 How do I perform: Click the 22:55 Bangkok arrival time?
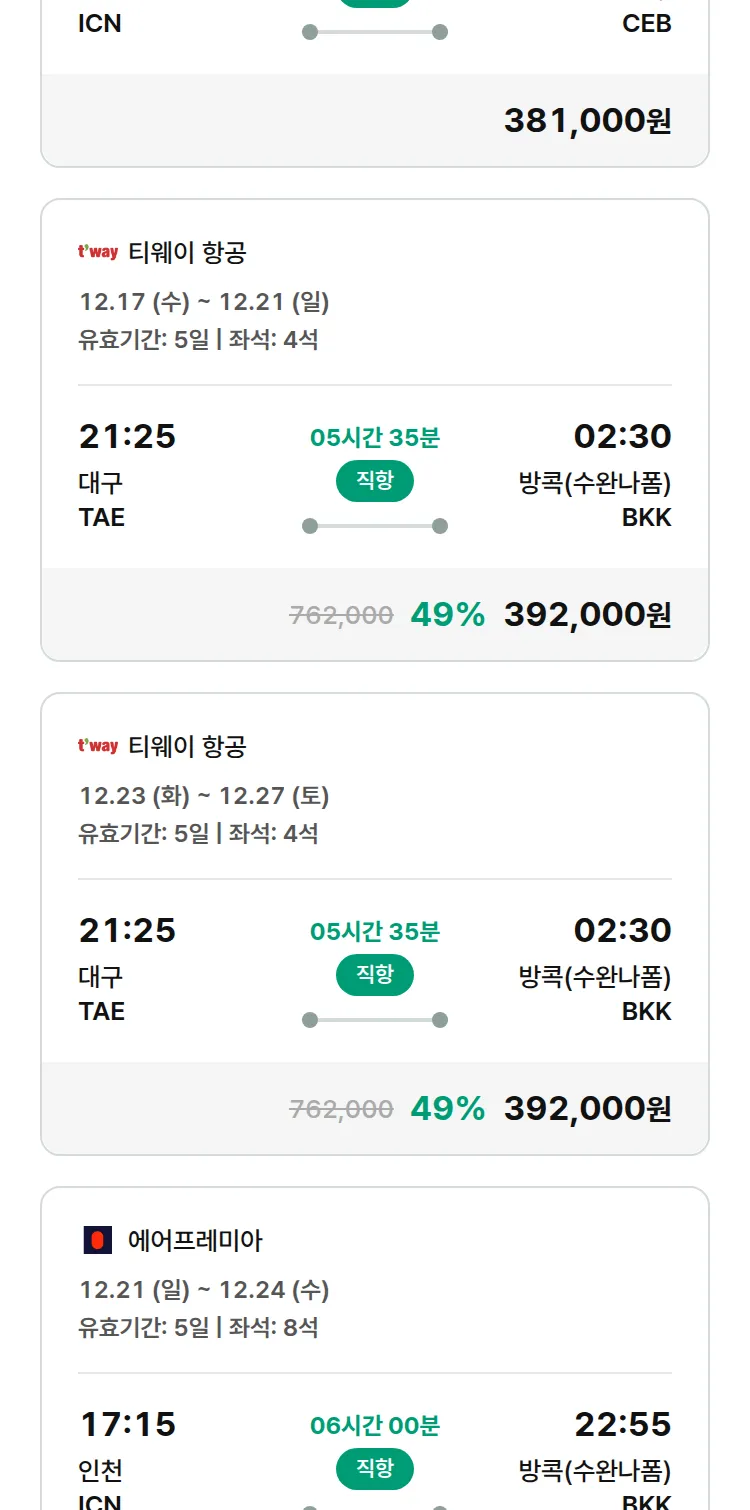pos(622,1424)
